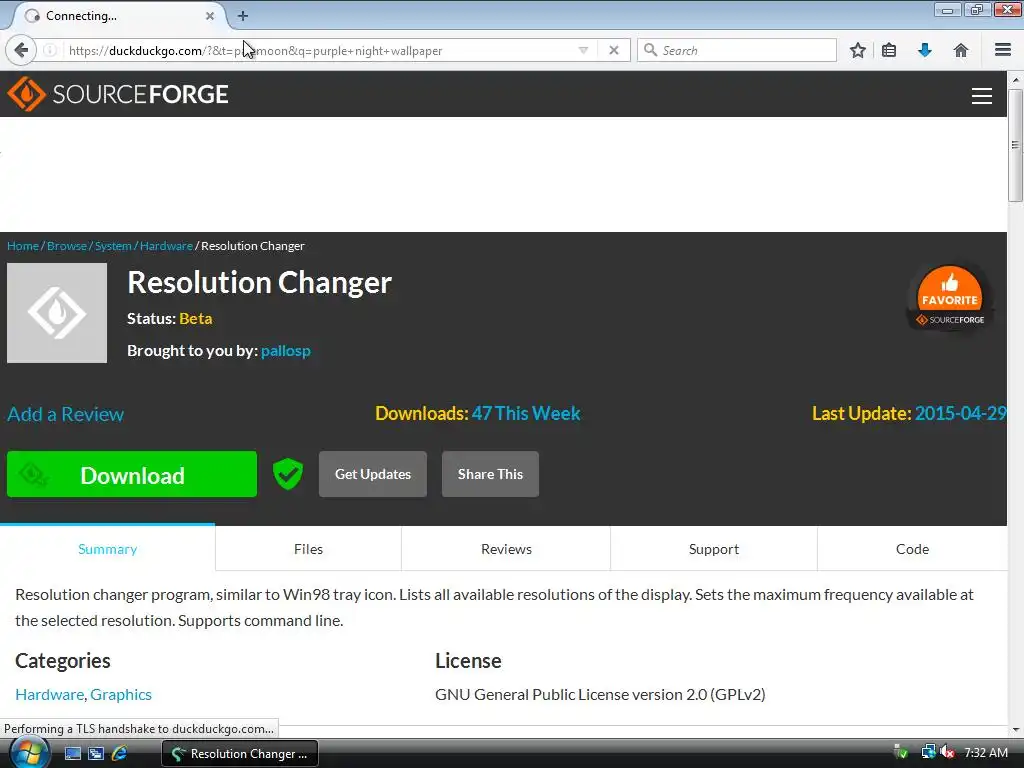Click the Favorite thumbs-up badge
This screenshot has width=1024, height=768.
click(x=950, y=296)
